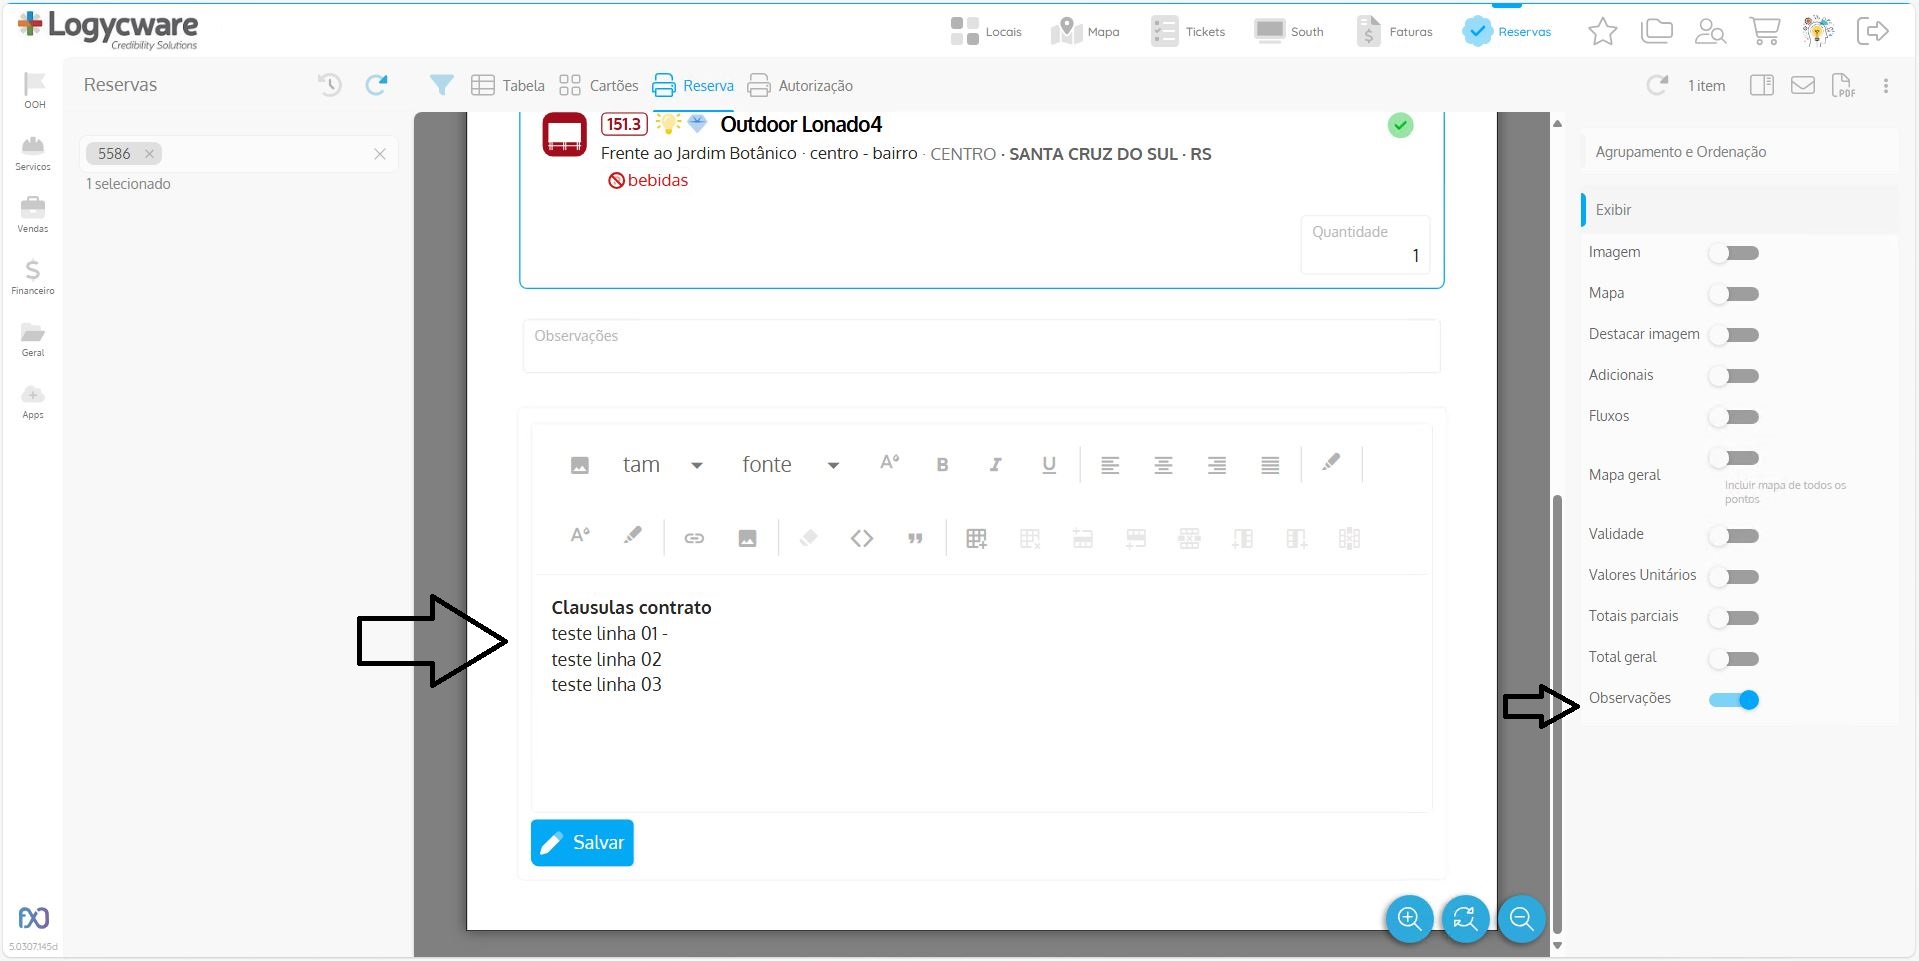Screen dimensions: 1919x961
Task: Click the Bold formatting icon
Action: point(942,465)
